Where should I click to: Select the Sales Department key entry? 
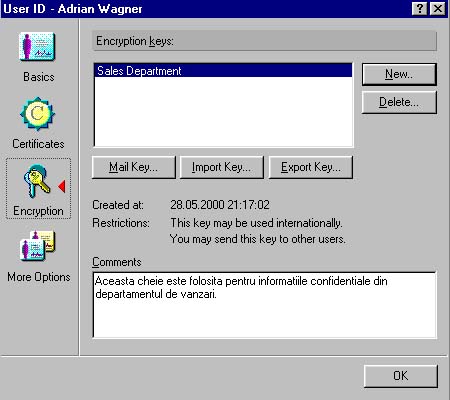pyautogui.click(x=223, y=71)
